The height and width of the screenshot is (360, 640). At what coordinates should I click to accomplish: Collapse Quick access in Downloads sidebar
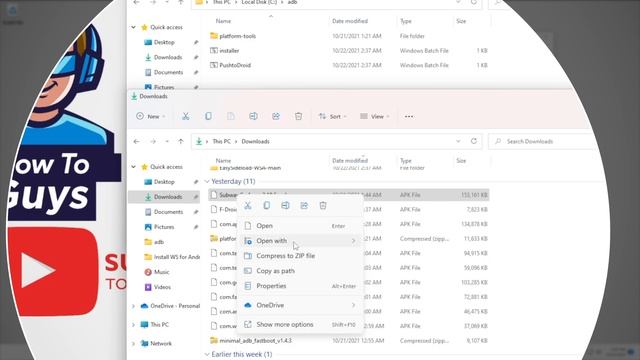point(133,167)
